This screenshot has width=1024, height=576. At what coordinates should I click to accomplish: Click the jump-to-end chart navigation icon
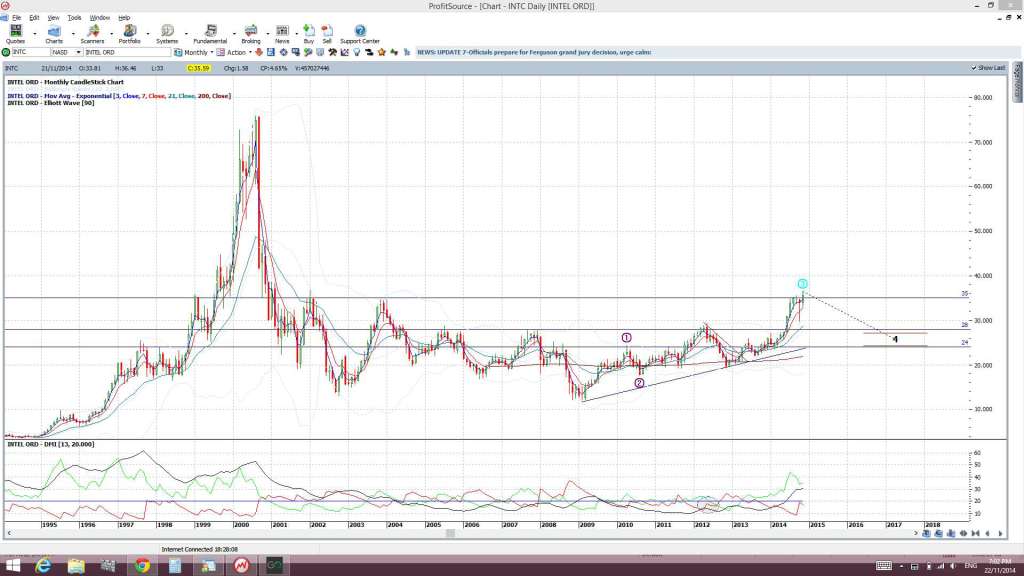point(976,534)
